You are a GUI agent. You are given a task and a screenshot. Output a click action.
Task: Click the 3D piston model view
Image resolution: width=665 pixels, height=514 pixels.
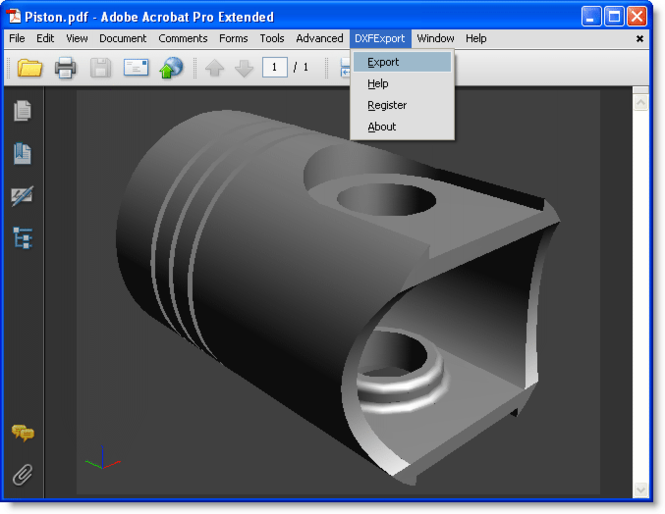tap(338, 297)
